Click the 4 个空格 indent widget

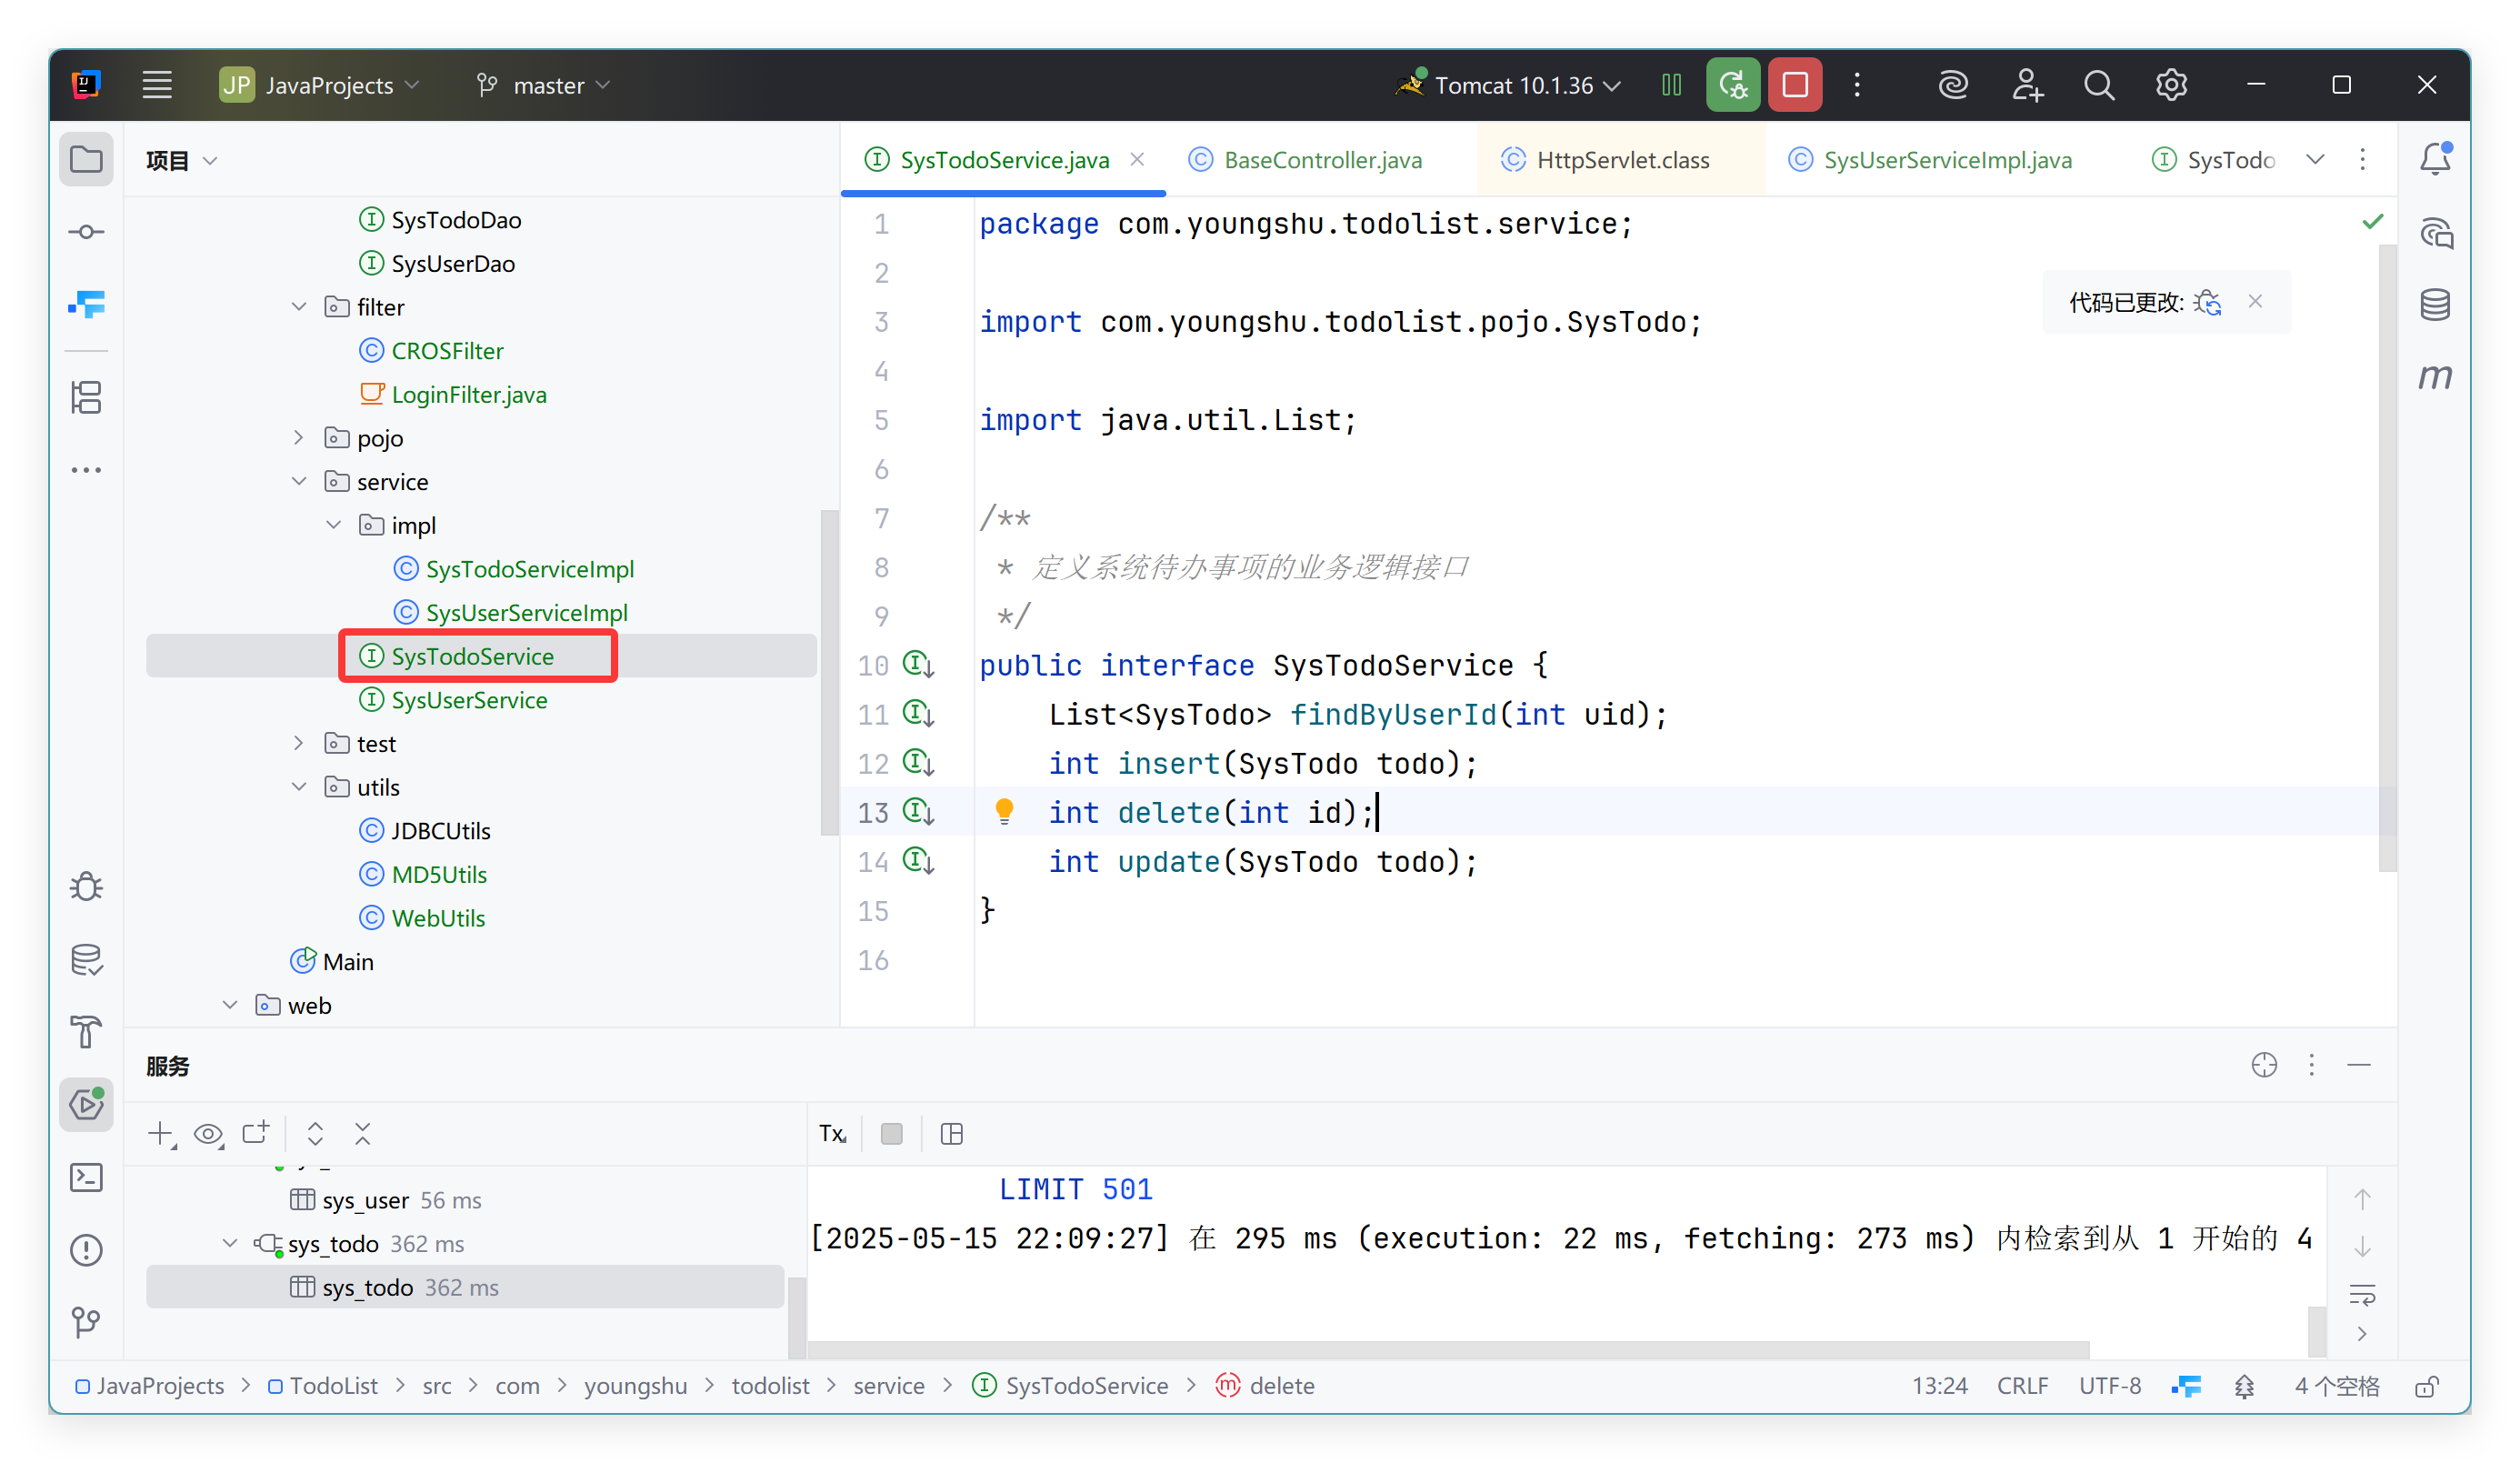(2337, 1386)
